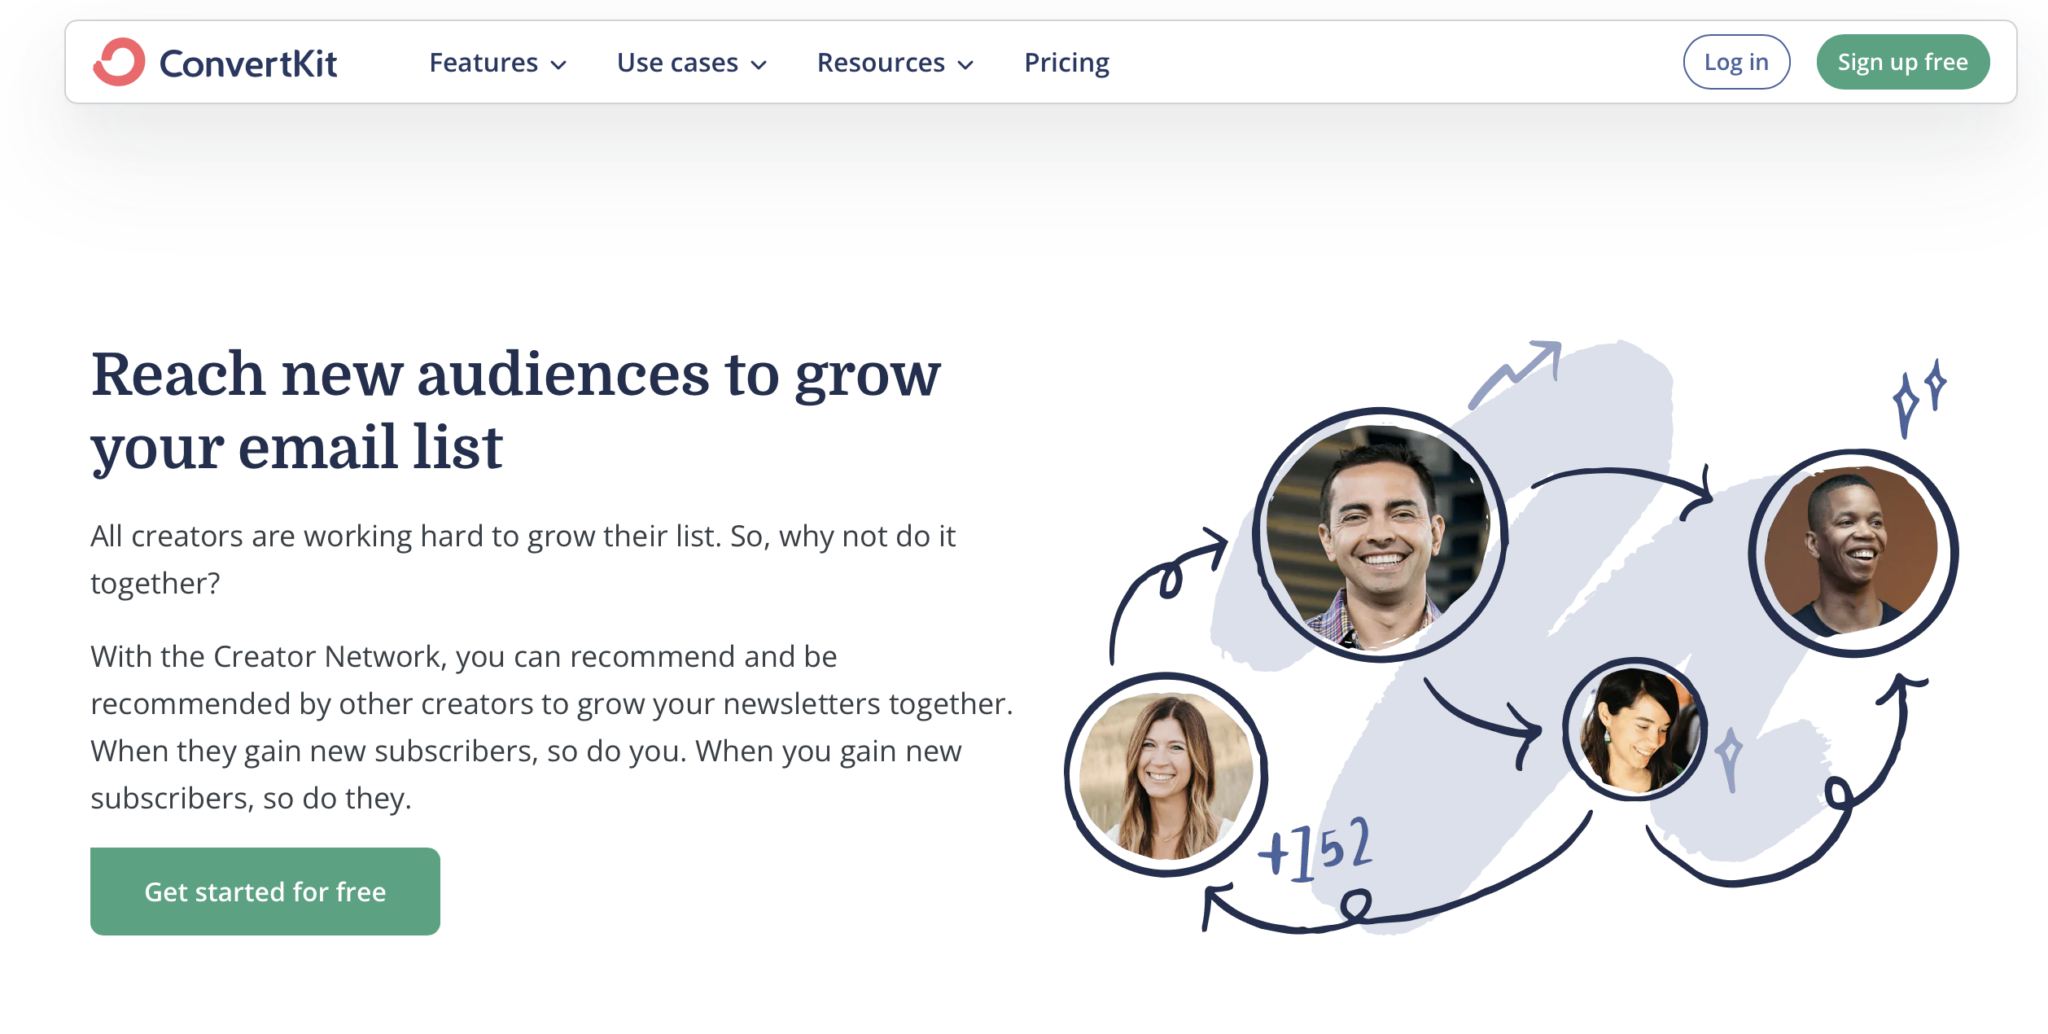Click the ConvertKit circular logo icon
This screenshot has height=1034, width=2048.
coord(119,62)
